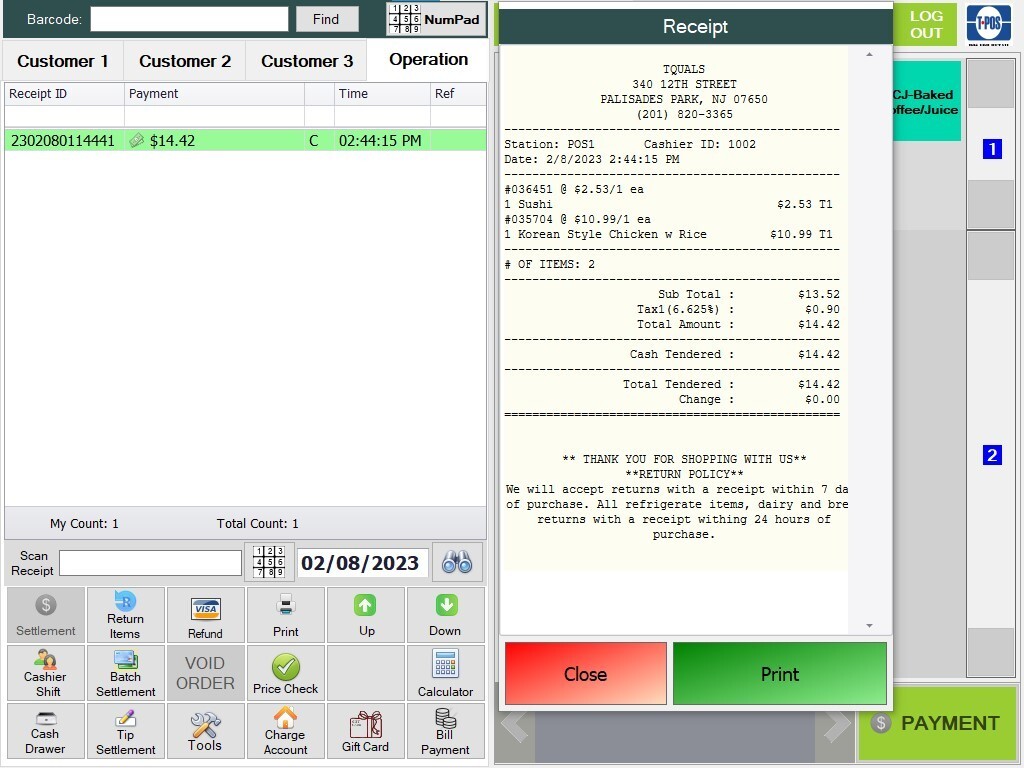The width and height of the screenshot is (1024, 768).
Task: Open the keypad icon beside Scan Receipt
Action: coord(269,562)
